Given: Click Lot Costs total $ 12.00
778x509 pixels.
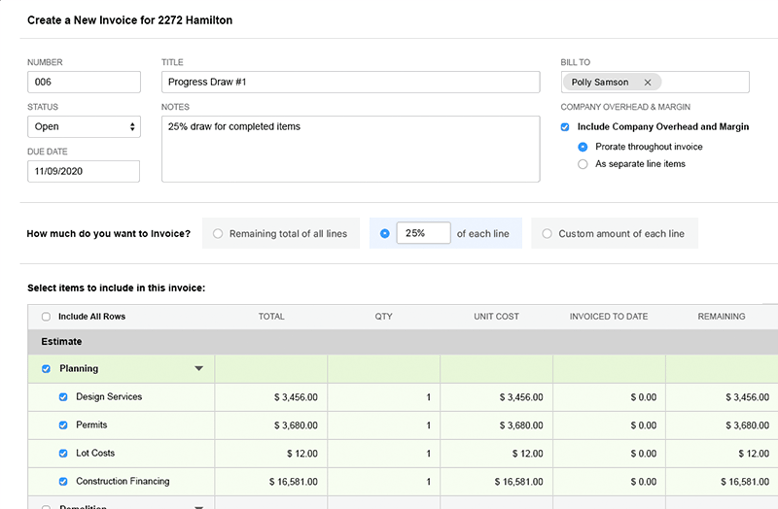Looking at the screenshot, I should coord(302,453).
